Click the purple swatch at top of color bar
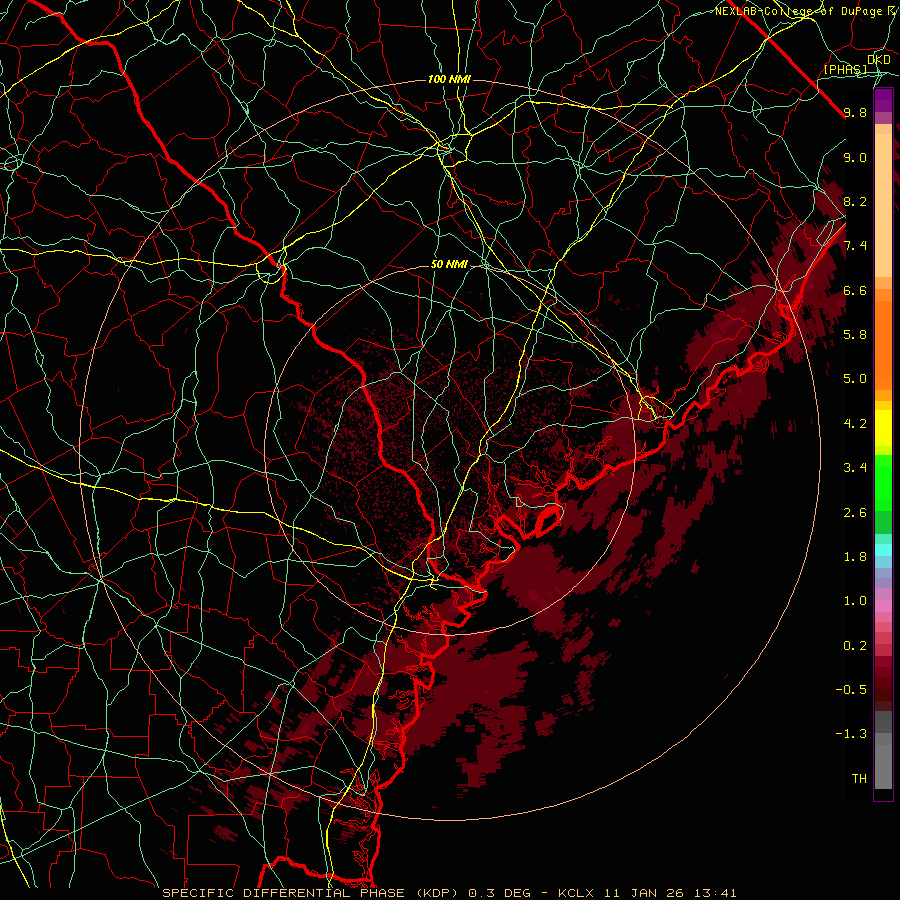This screenshot has height=900, width=900. tap(883, 101)
